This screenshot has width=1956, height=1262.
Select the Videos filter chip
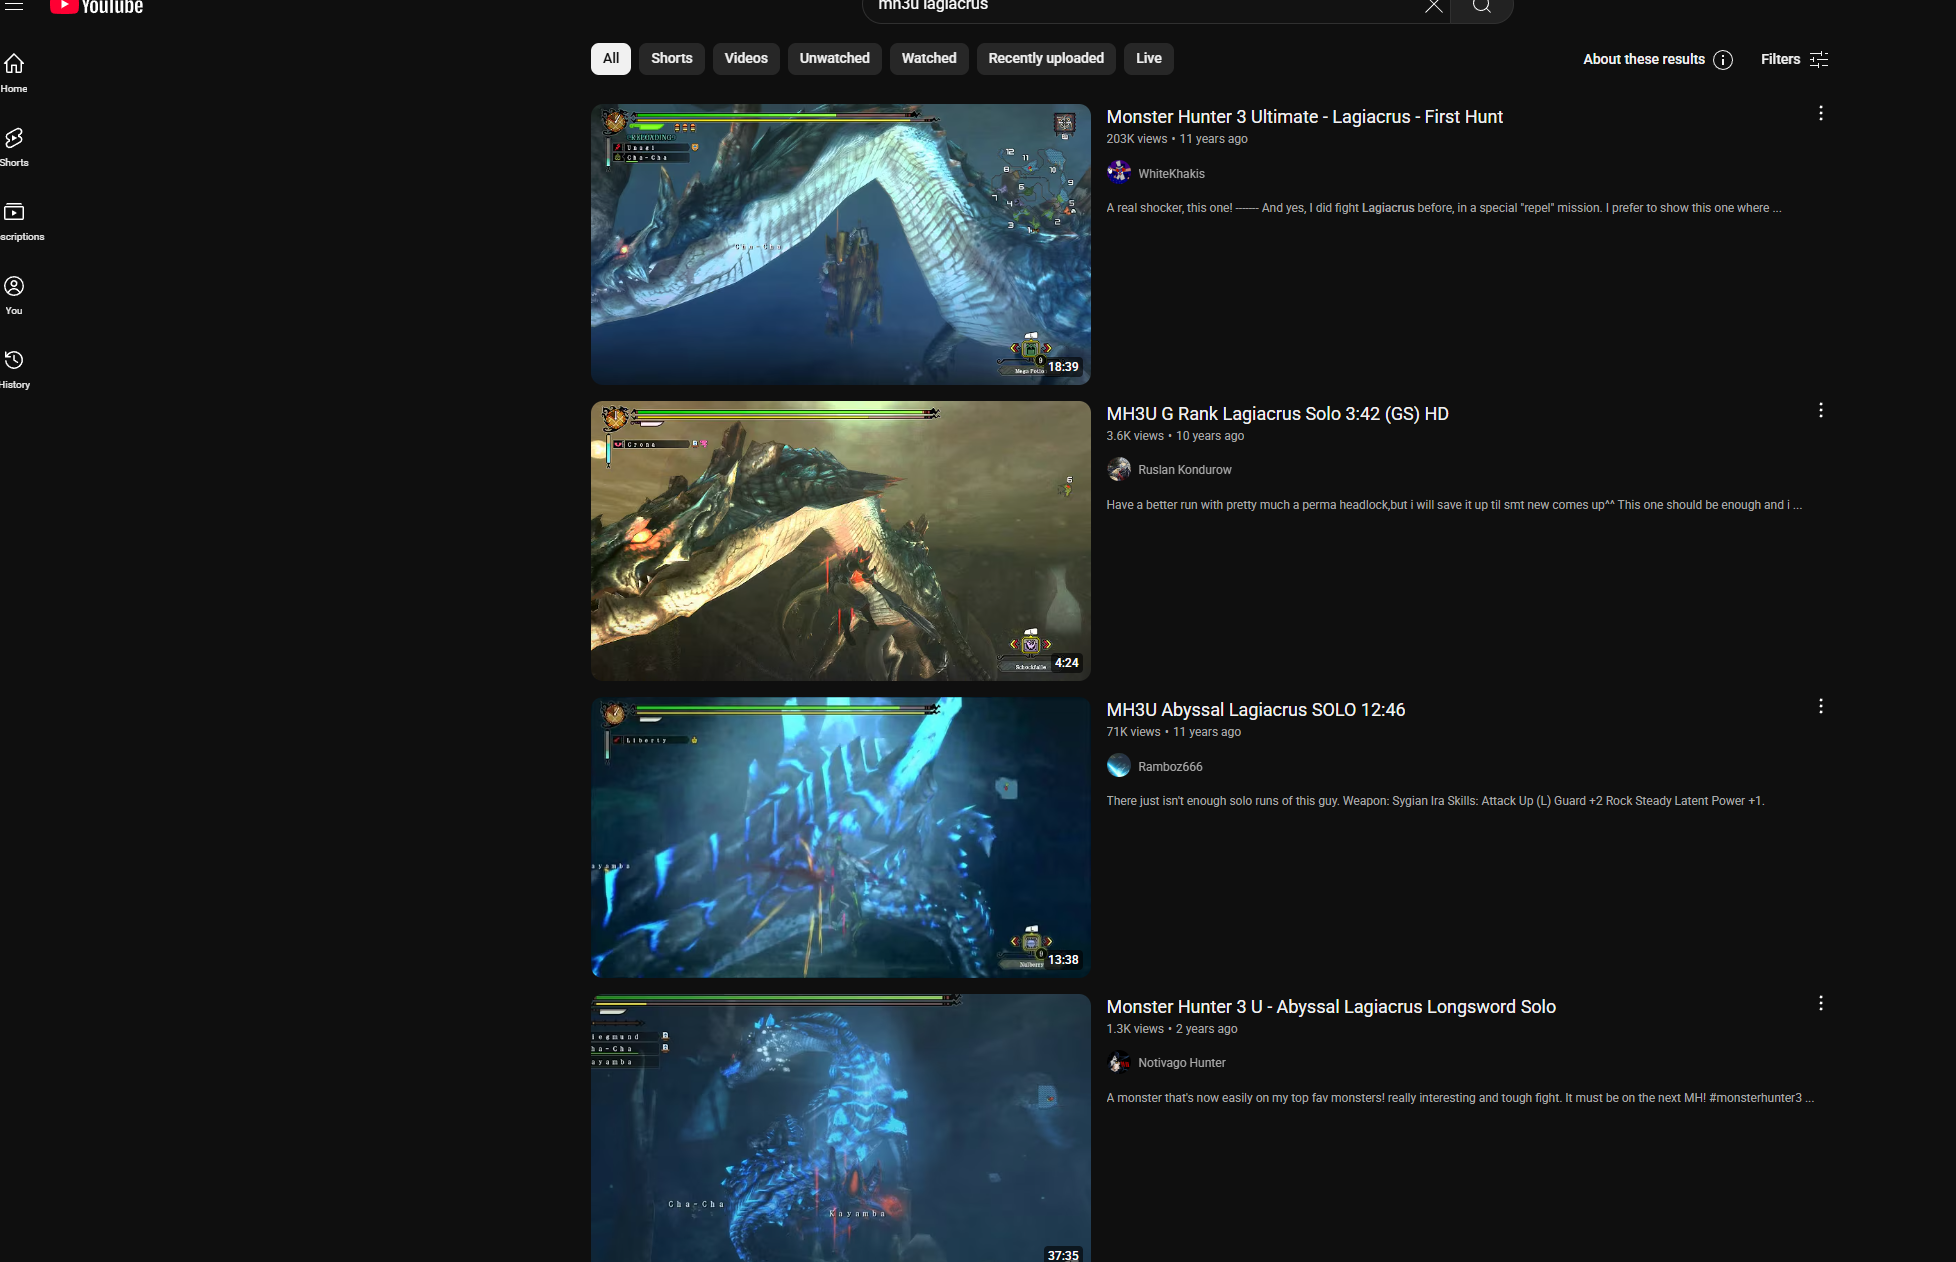click(x=746, y=59)
